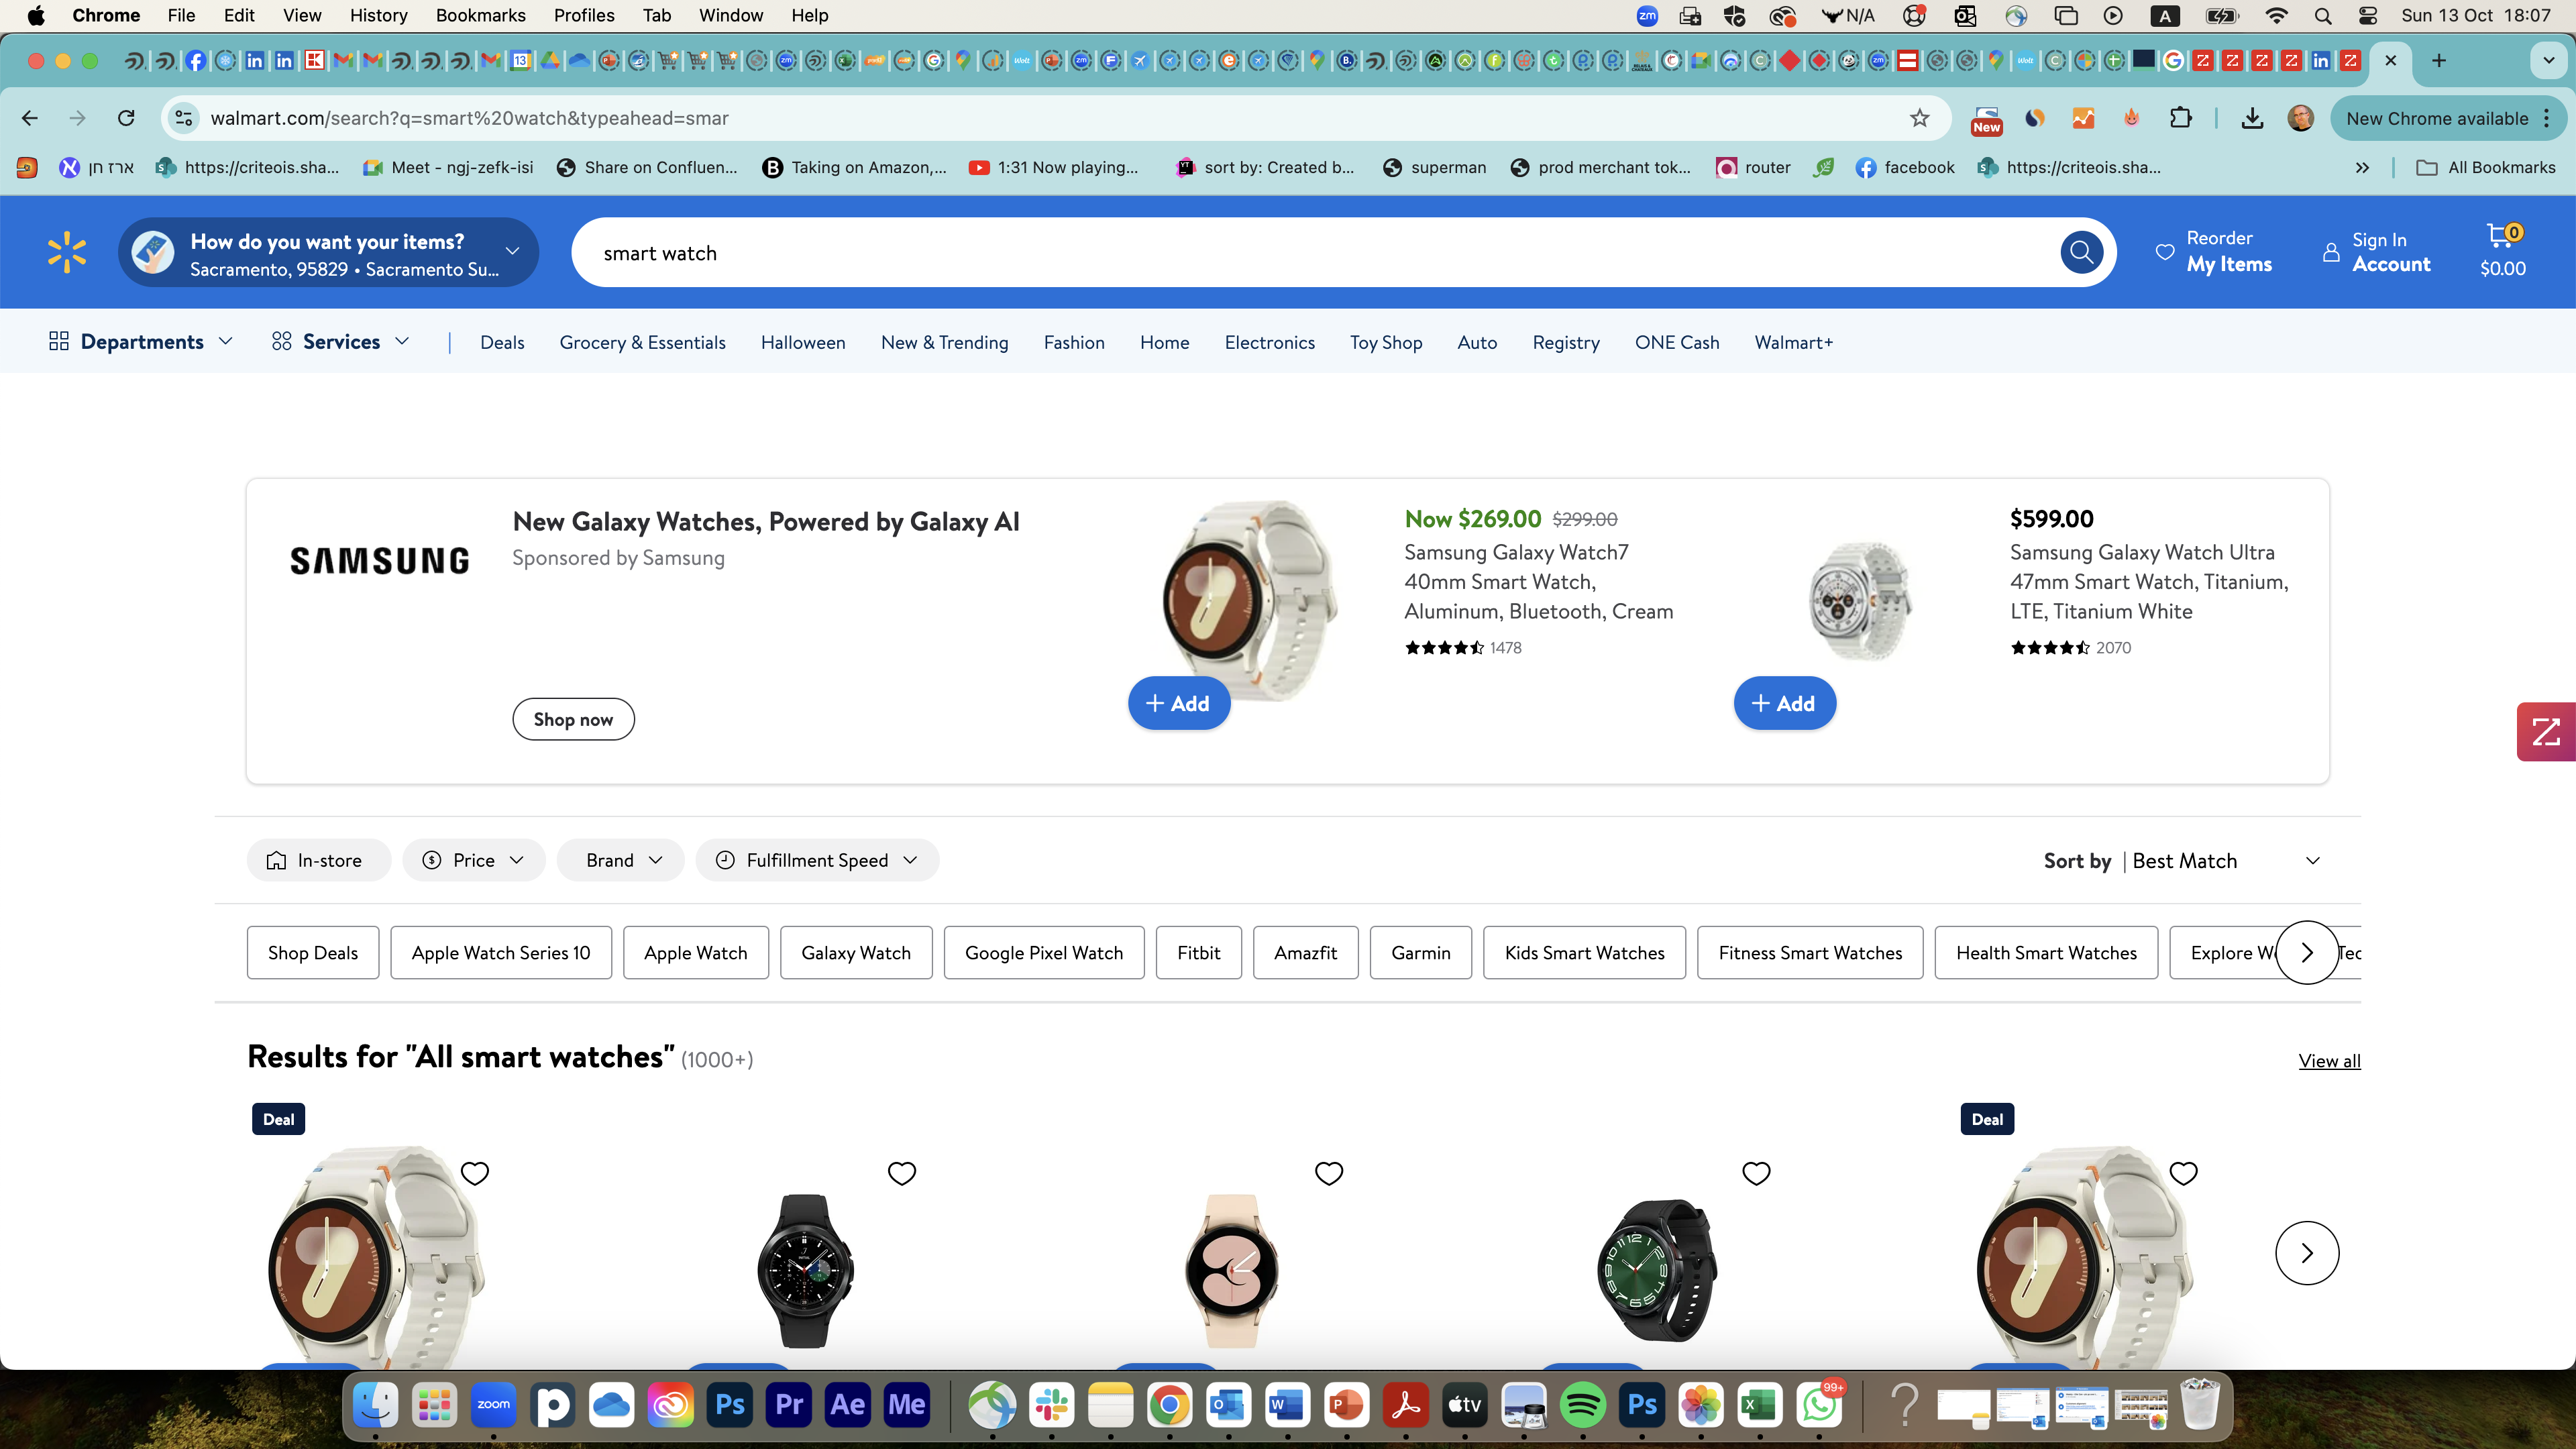Reload the page
Screen dimensions: 2576x1449
[x=126, y=118]
